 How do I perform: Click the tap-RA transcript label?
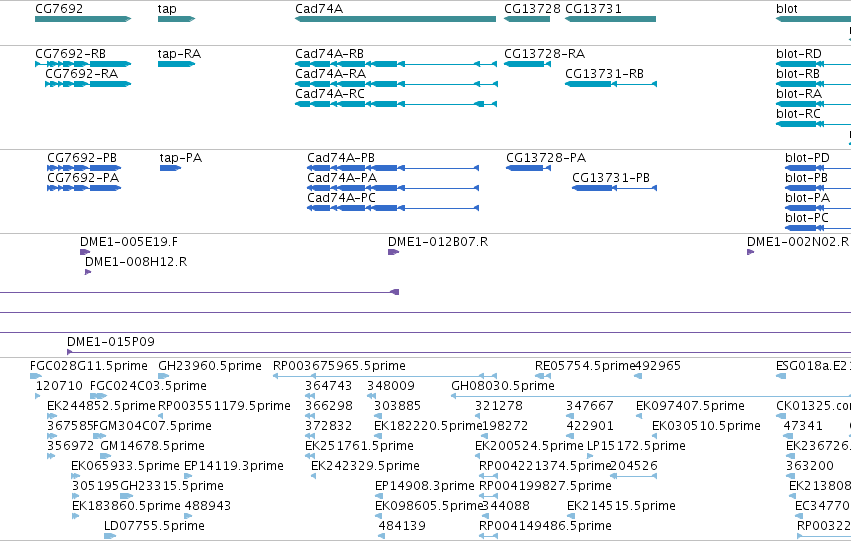(x=179, y=54)
